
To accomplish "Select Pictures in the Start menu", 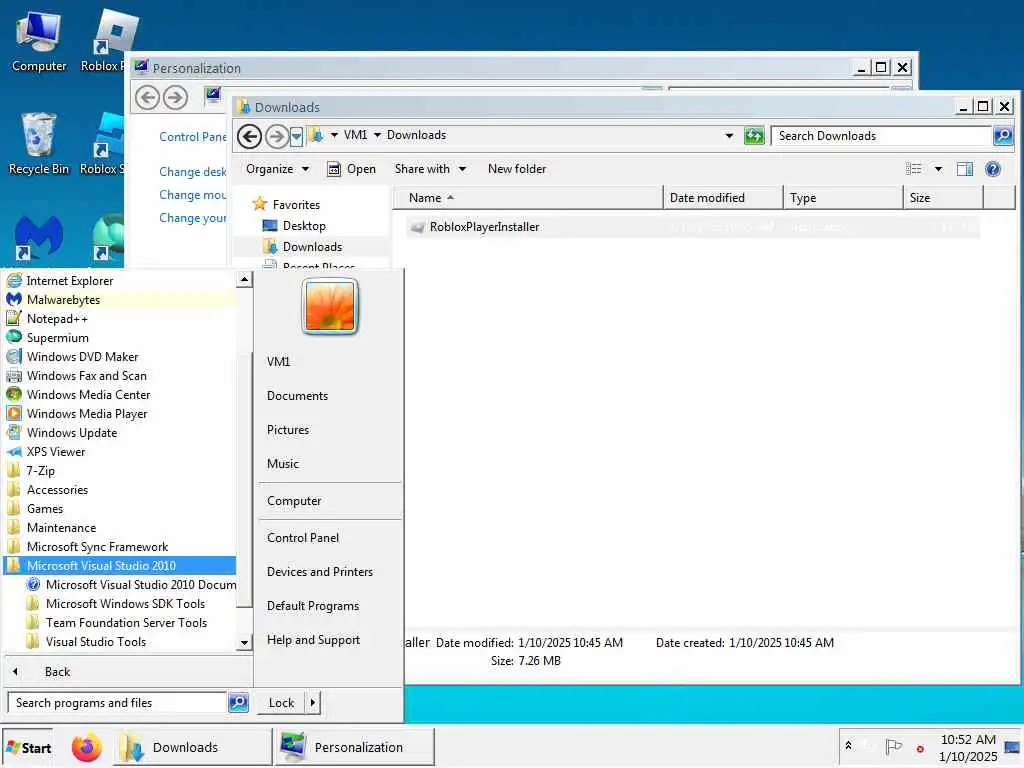I will point(288,430).
